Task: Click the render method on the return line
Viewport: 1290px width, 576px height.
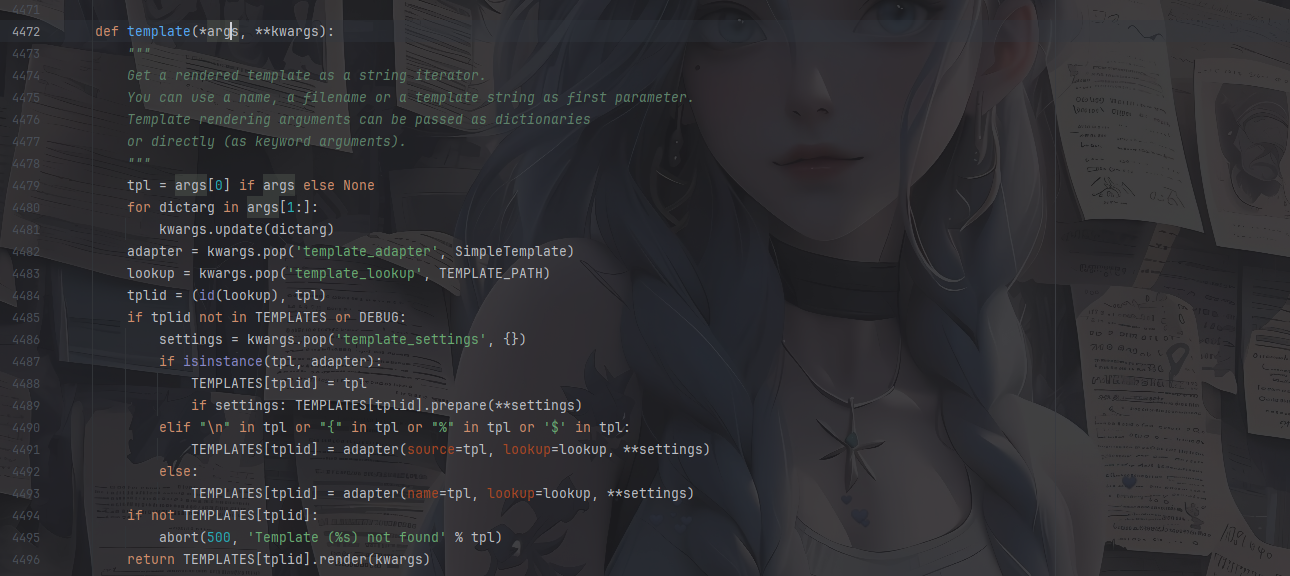Action: (x=342, y=560)
